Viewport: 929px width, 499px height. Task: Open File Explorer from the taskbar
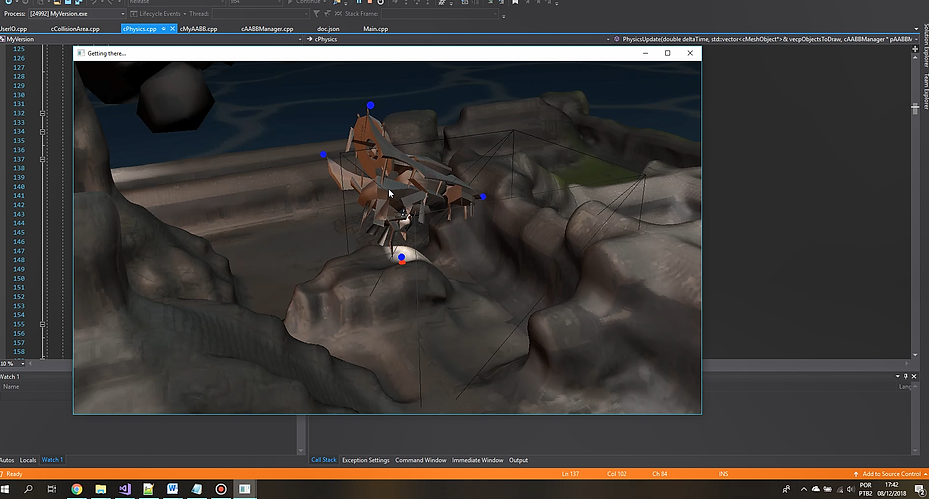pos(101,489)
